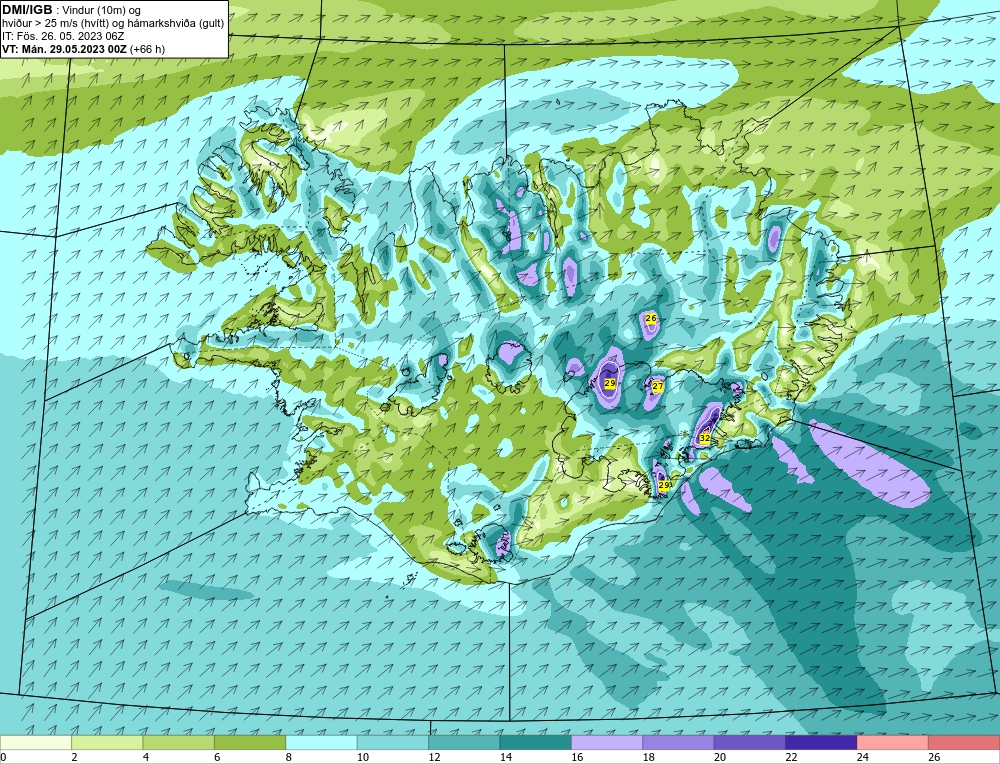1000x764 pixels.
Task: Click the legend scale number 16
Action: tap(577, 757)
